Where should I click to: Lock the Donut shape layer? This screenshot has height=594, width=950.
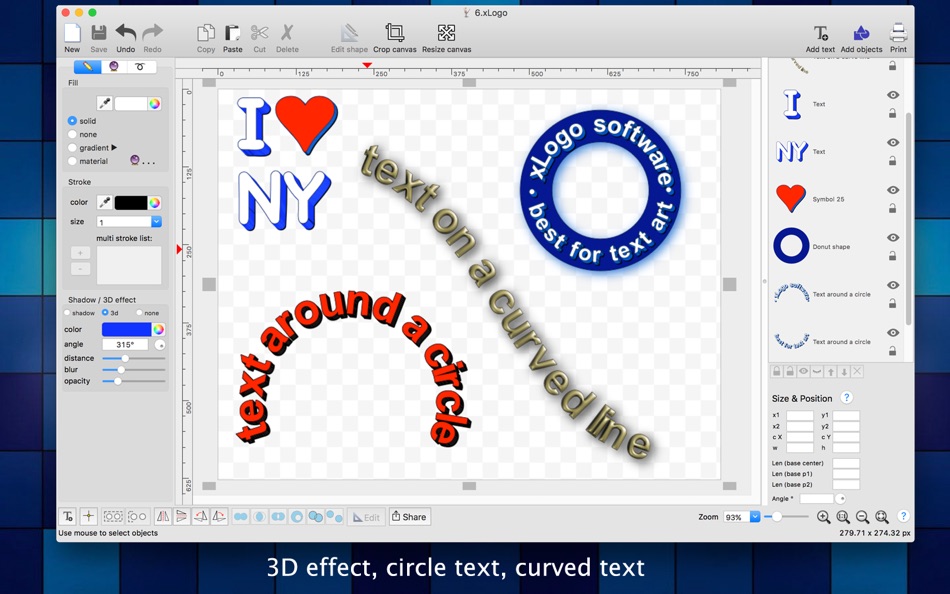(892, 256)
